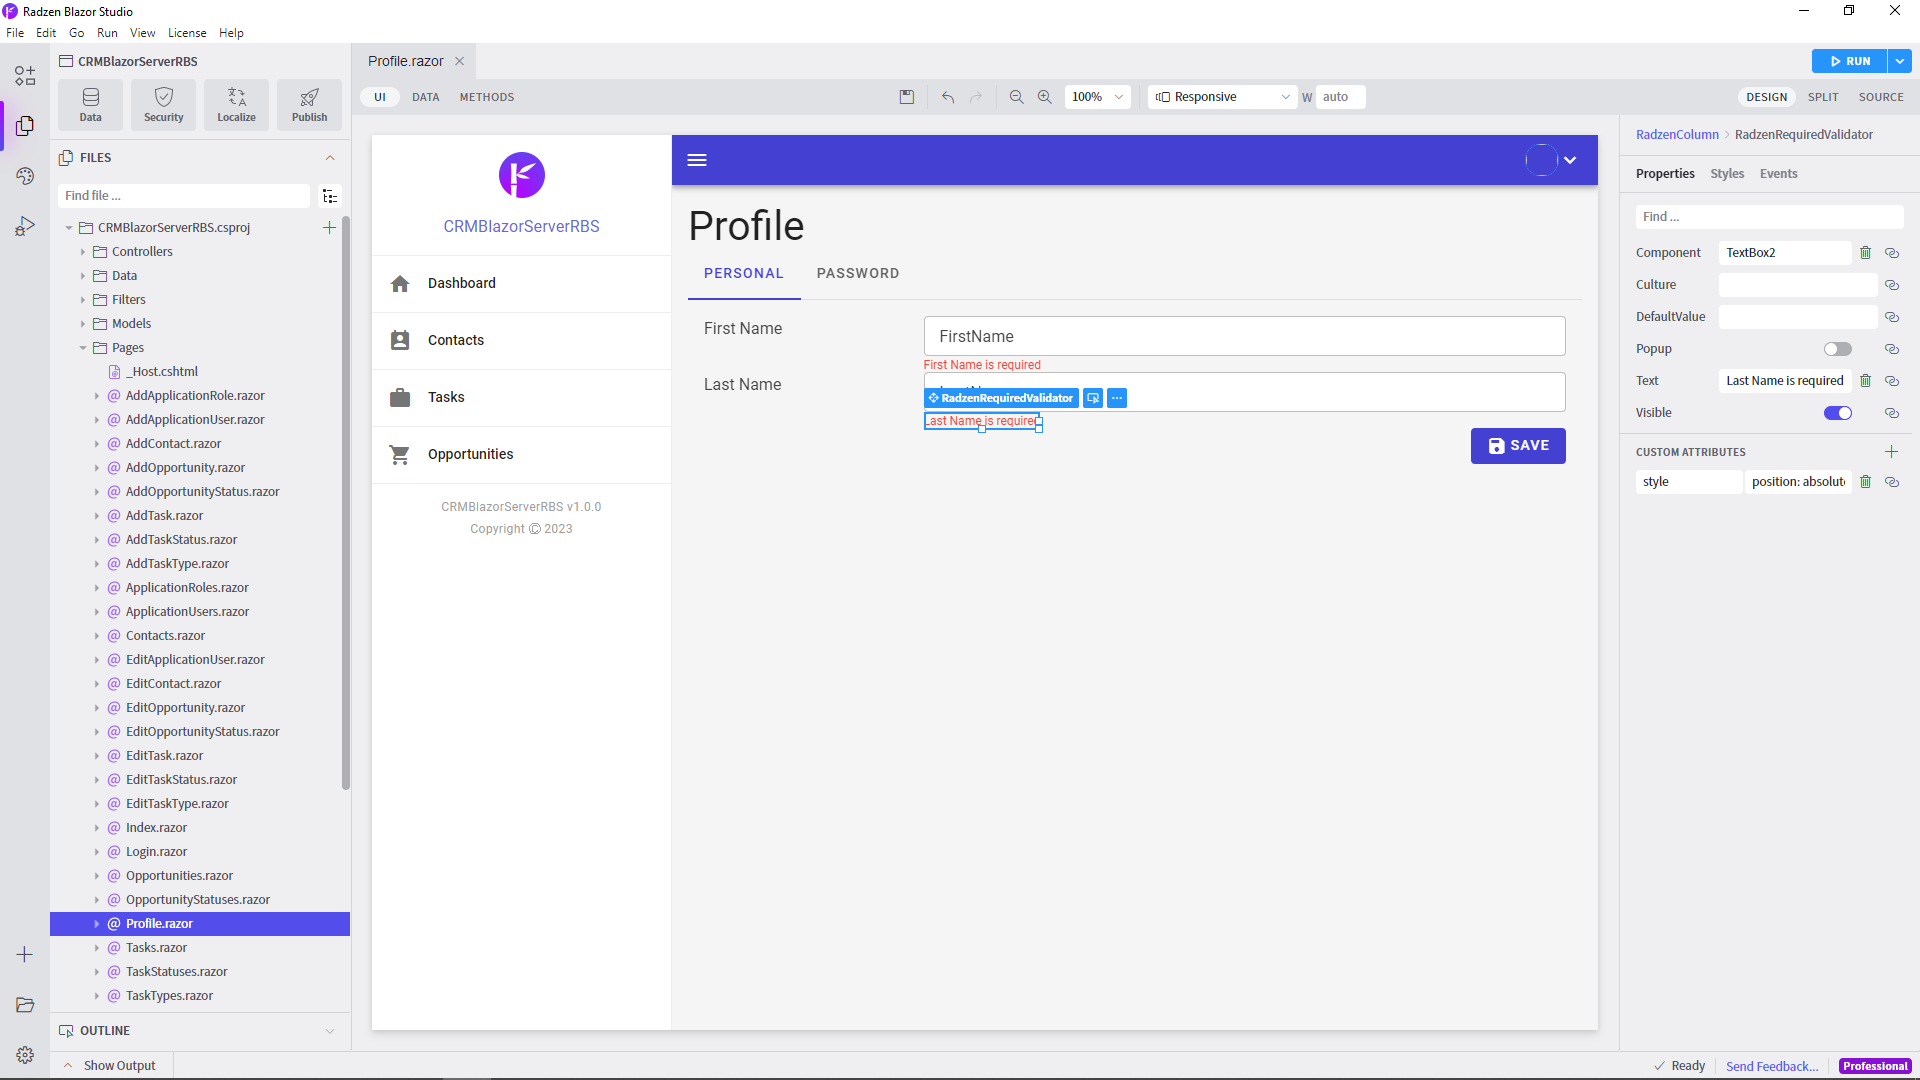Add a new item to CRMBlazorServerRBS.csproj
Image resolution: width=1920 pixels, height=1080 pixels.
[x=329, y=228]
